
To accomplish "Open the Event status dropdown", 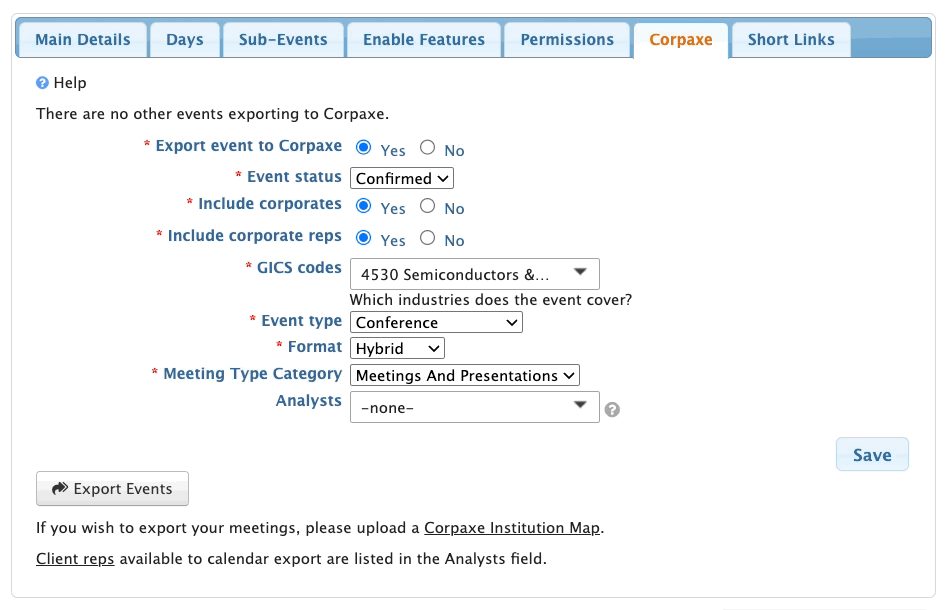I will click(402, 178).
